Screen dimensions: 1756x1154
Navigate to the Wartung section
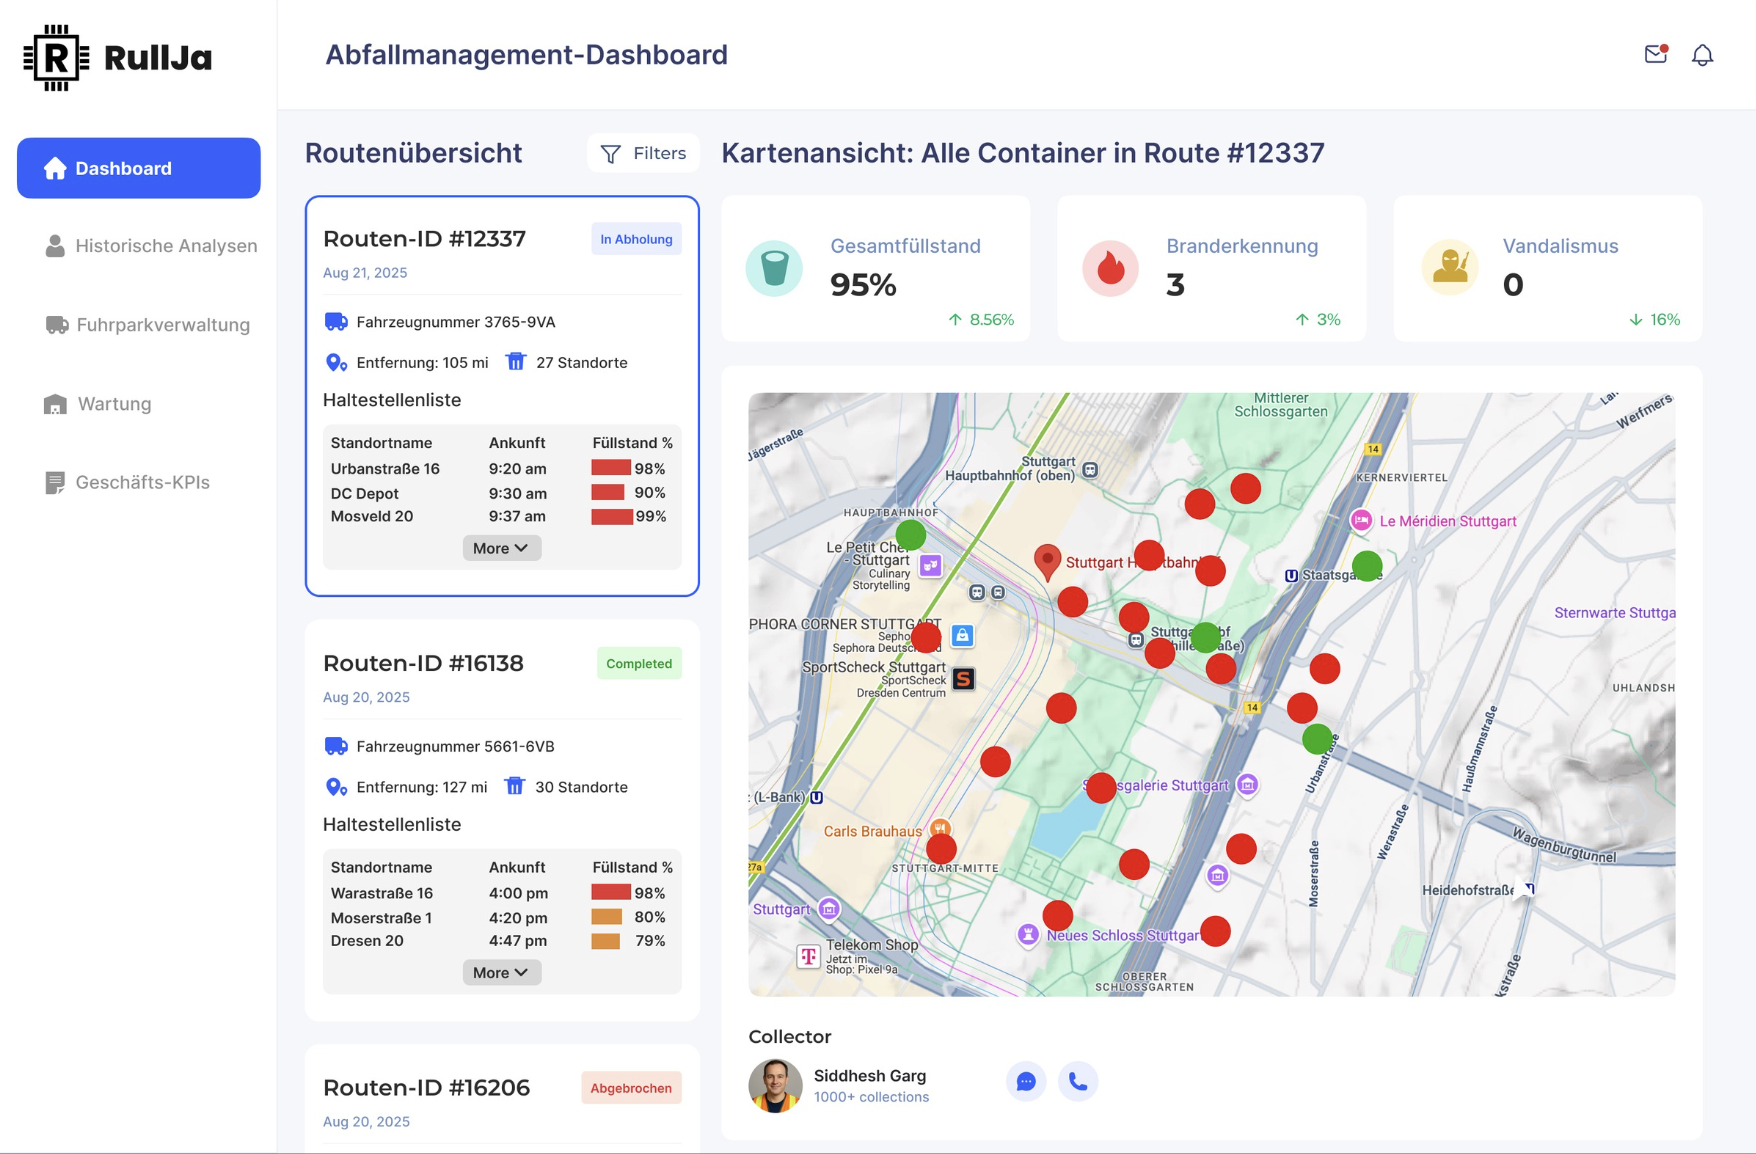(117, 403)
